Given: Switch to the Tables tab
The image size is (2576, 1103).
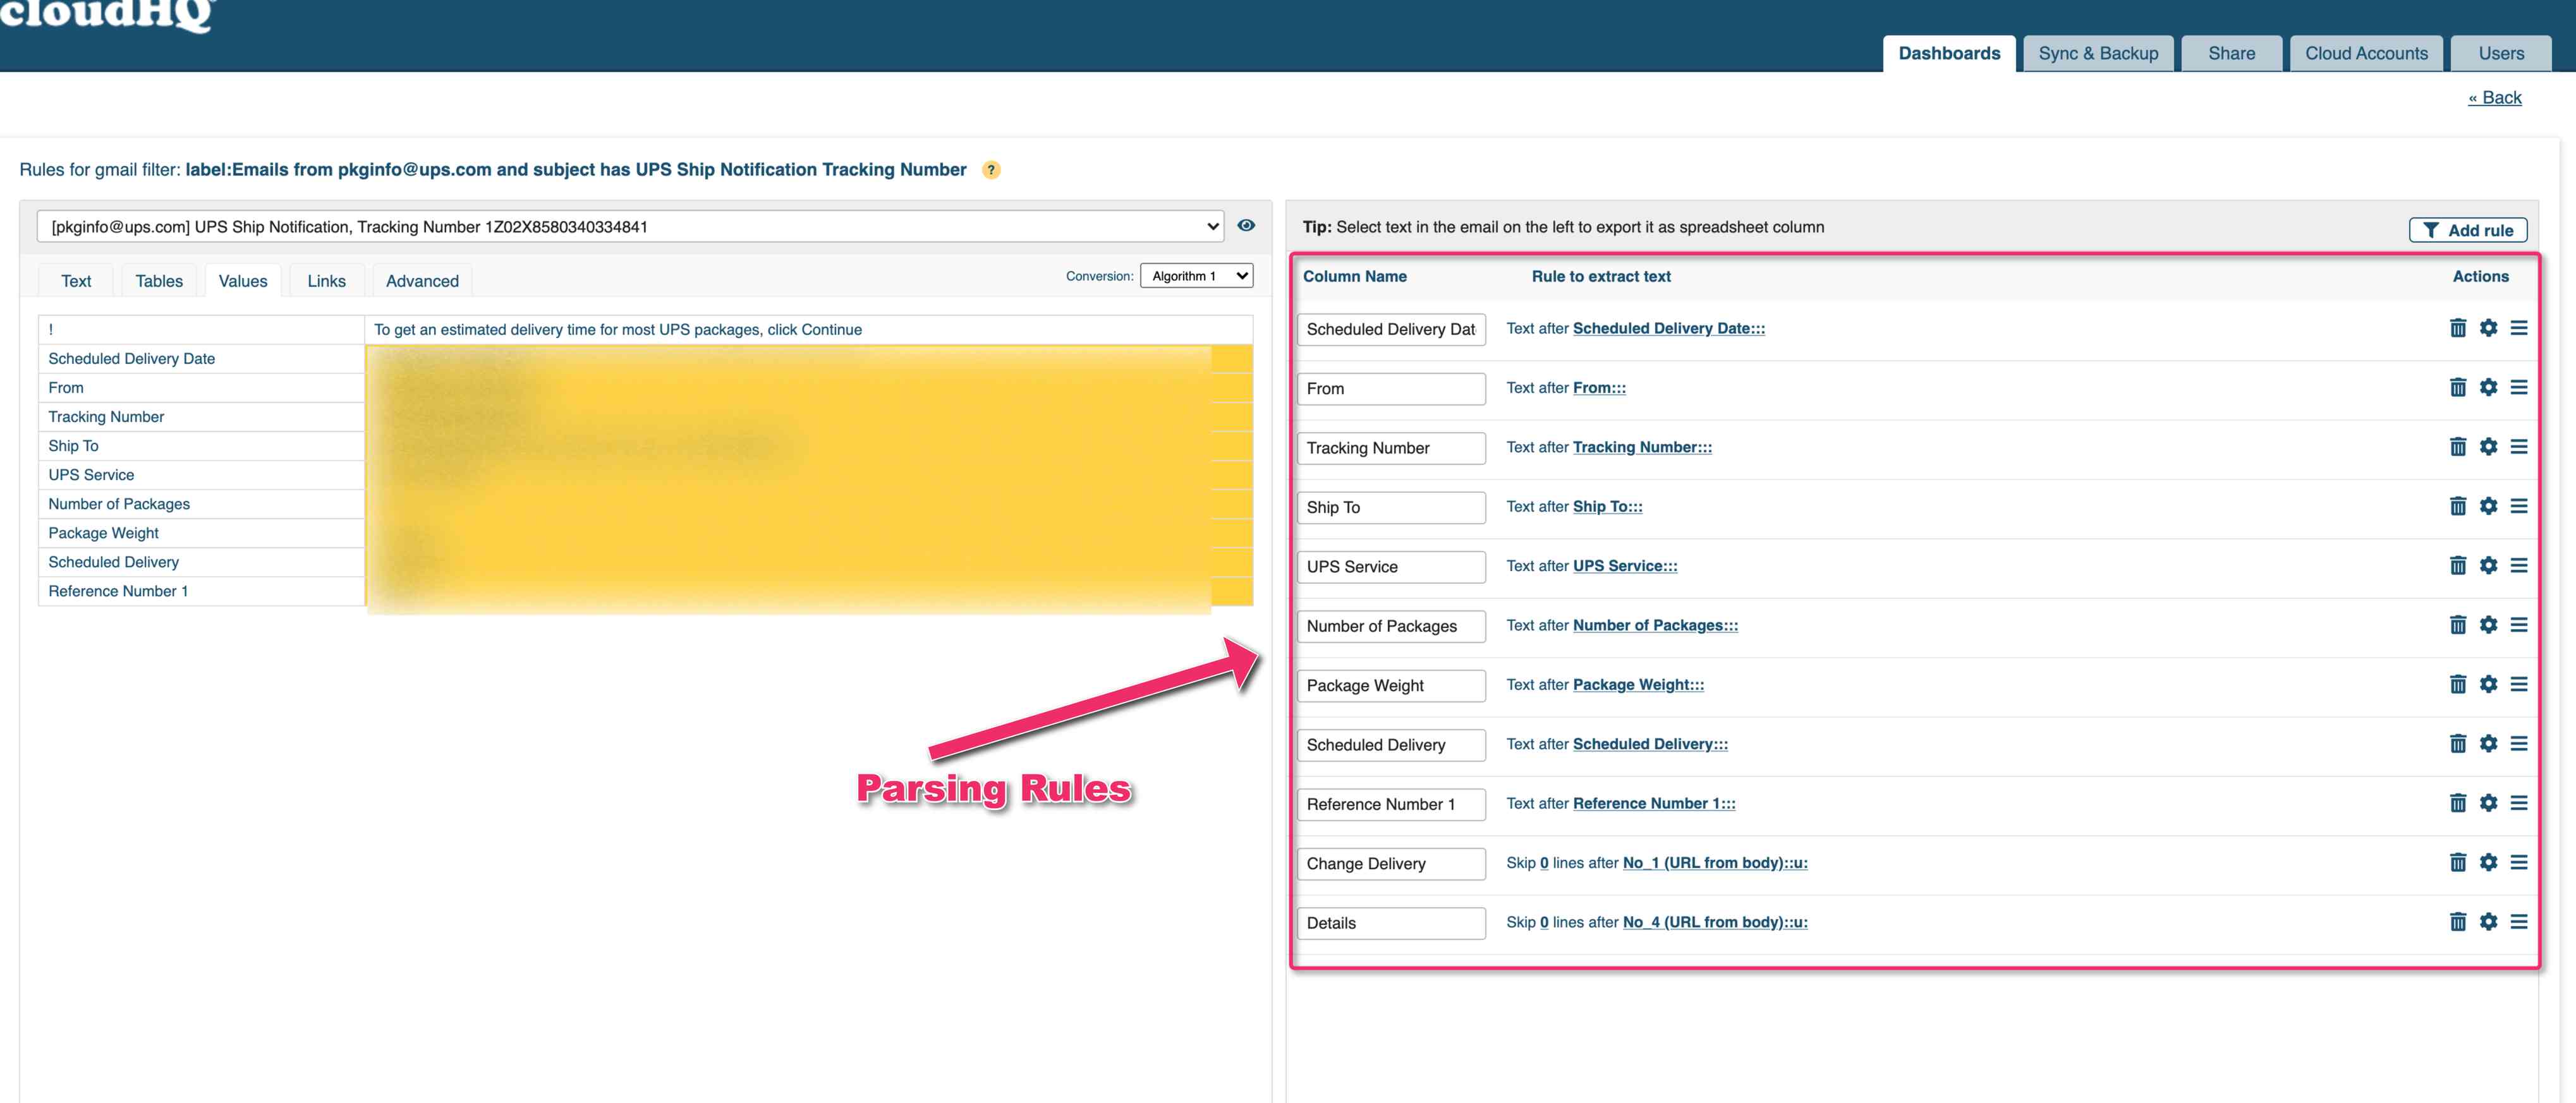Looking at the screenshot, I should (x=159, y=281).
